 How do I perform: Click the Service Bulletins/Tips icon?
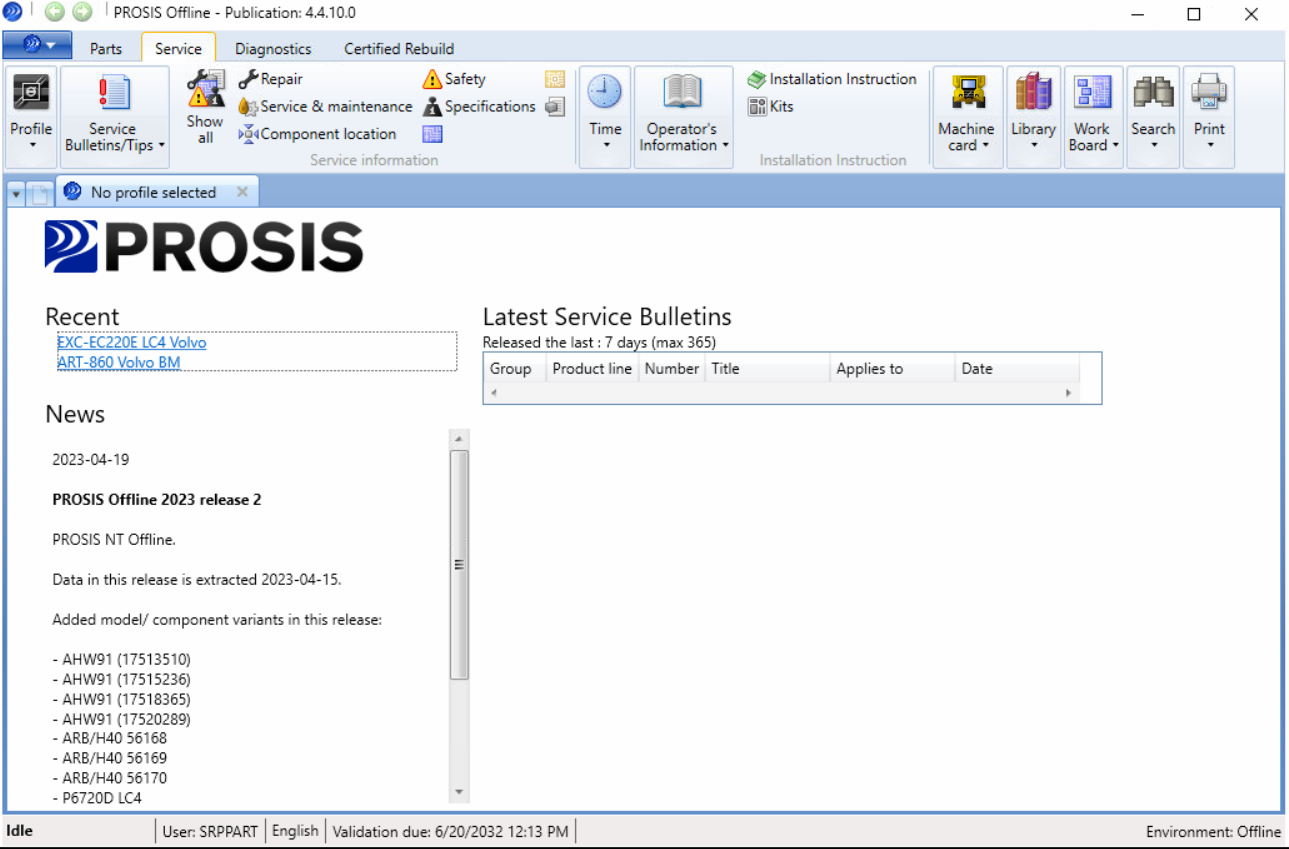114,94
